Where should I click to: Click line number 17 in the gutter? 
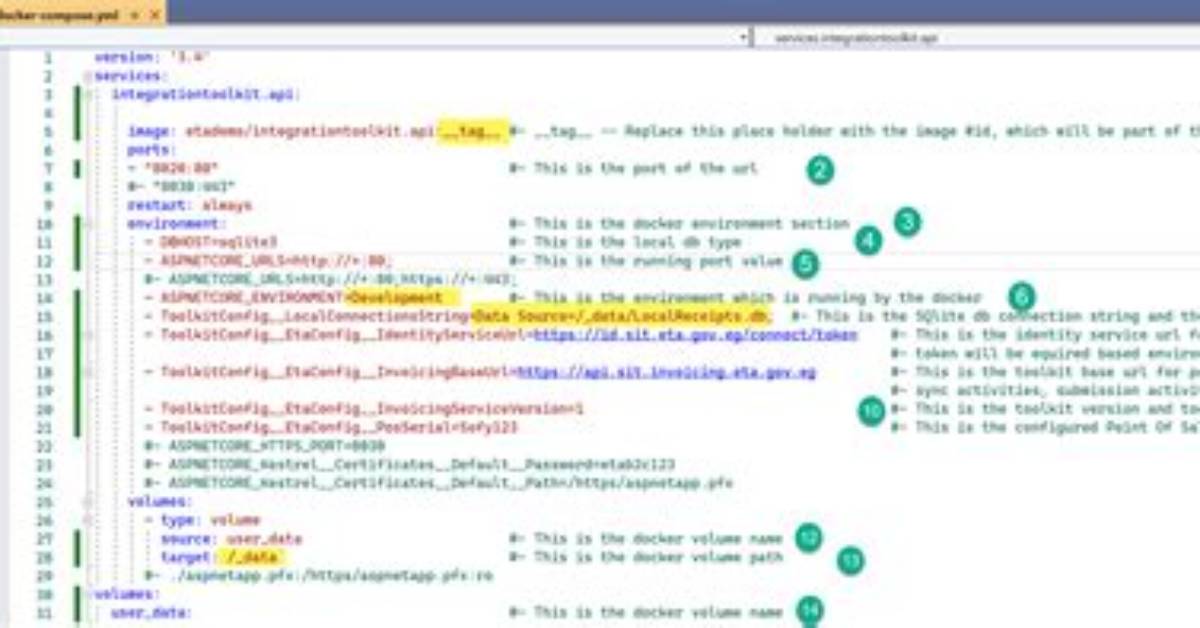[46, 353]
